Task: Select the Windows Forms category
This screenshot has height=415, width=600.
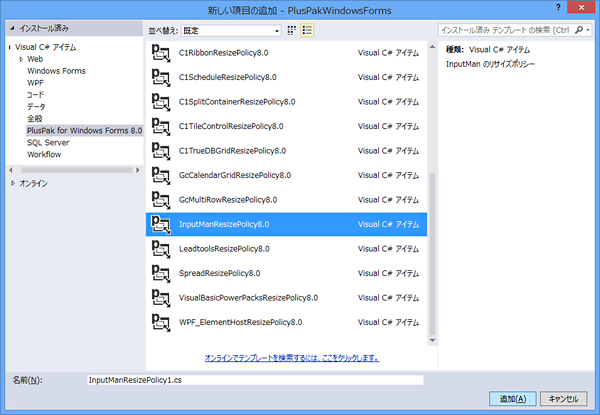Action: (x=56, y=71)
